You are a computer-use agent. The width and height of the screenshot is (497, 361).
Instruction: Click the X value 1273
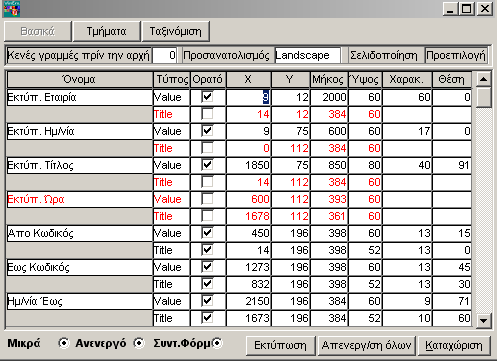(x=248, y=267)
